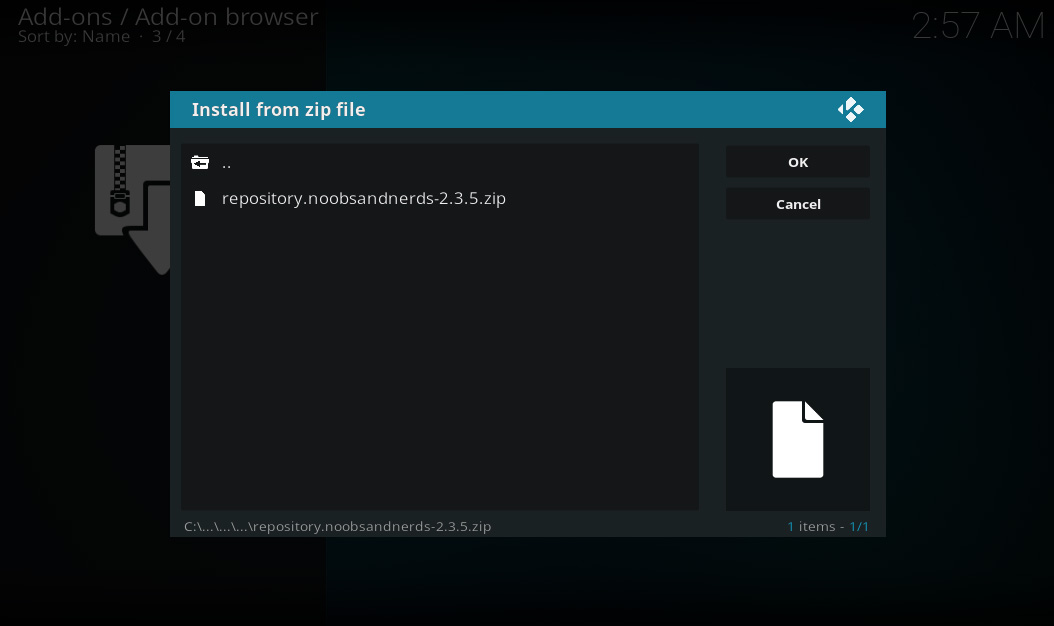Screen dimensions: 1054x626
Task: Click the white file icon beside repository zip
Action: [x=200, y=198]
